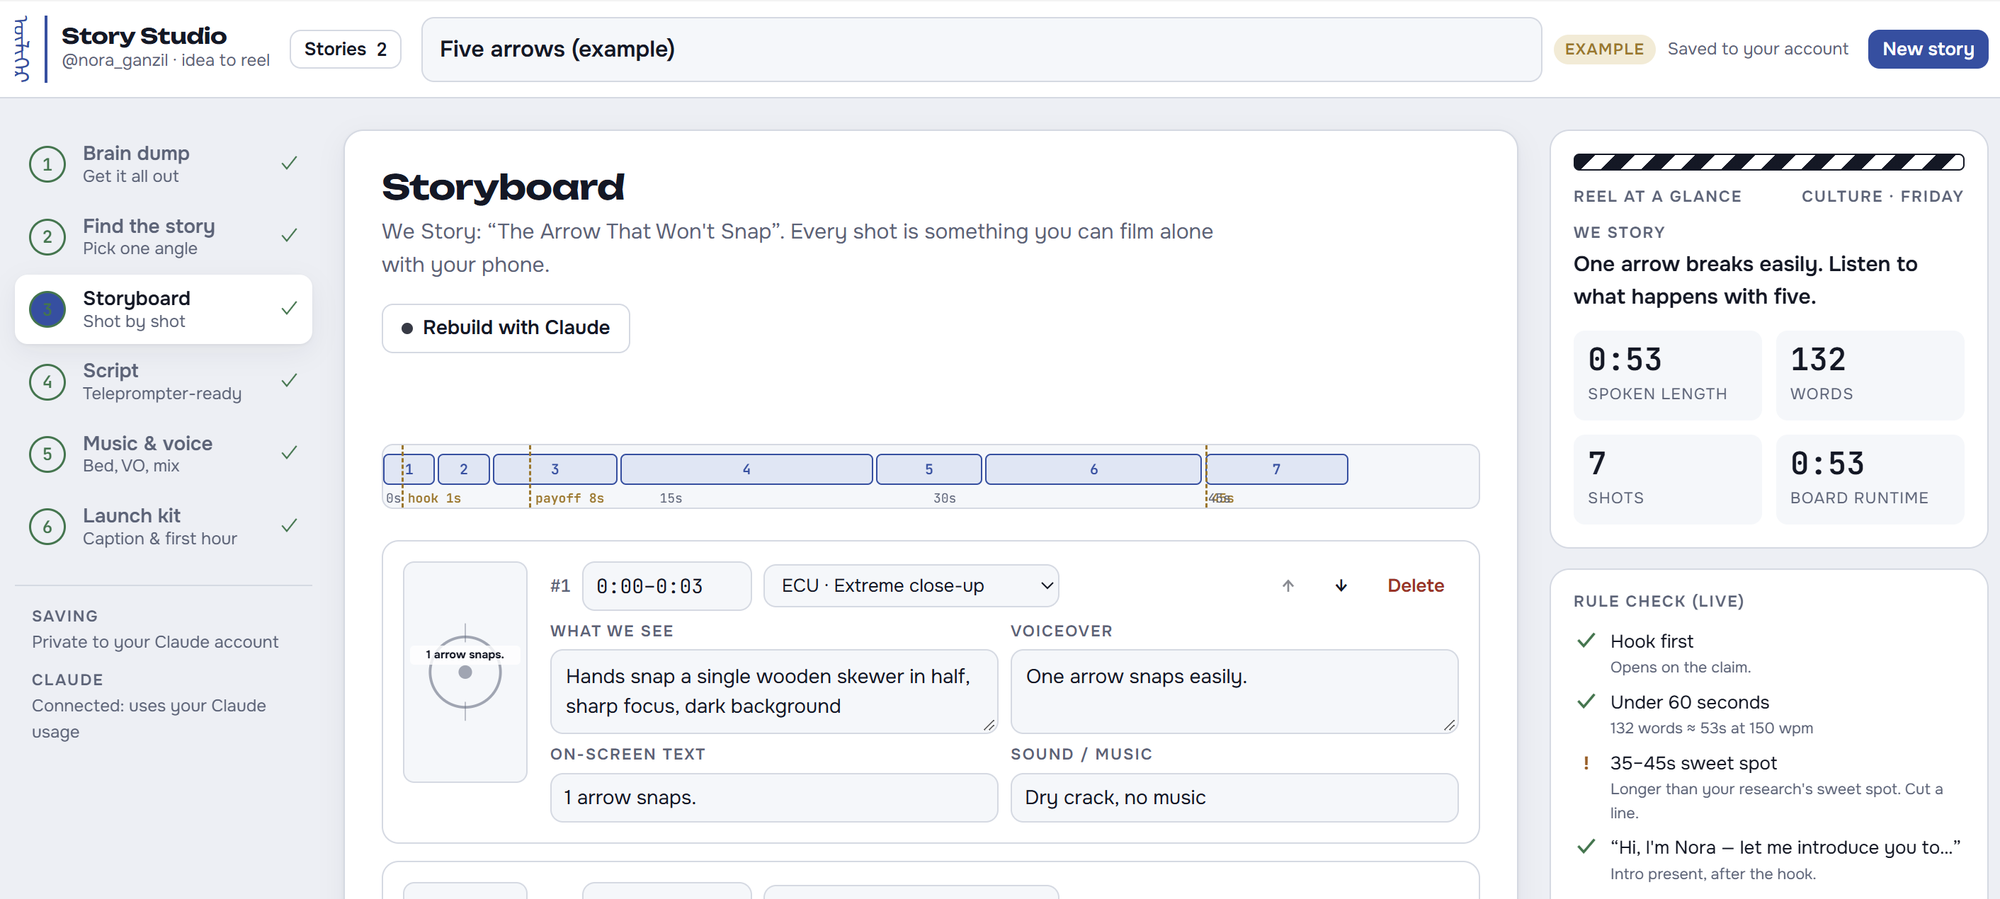Click the step 5 circle for Music & voice
Image resolution: width=2000 pixels, height=899 pixels.
coord(47,454)
